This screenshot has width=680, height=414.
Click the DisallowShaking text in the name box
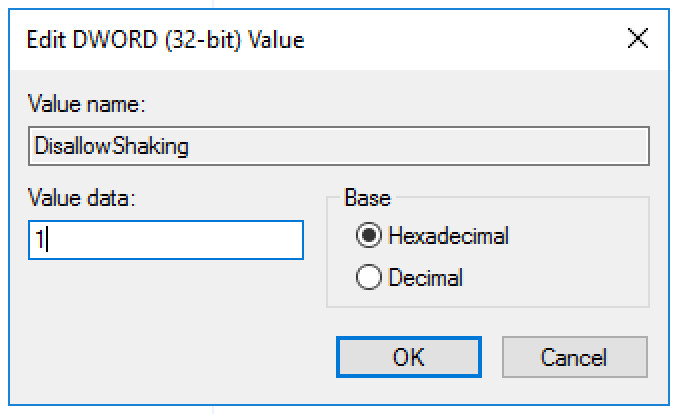point(111,146)
